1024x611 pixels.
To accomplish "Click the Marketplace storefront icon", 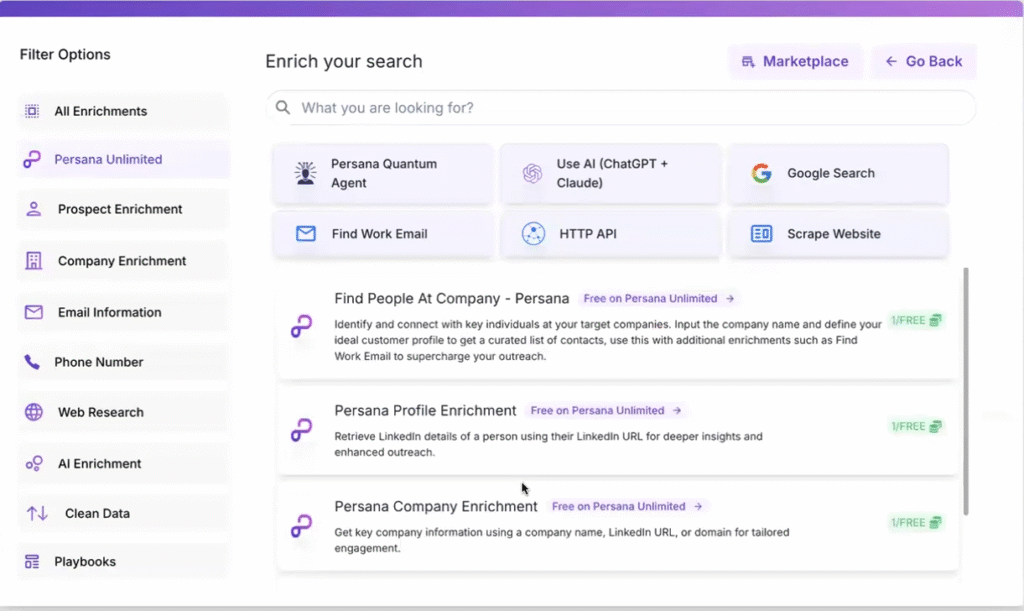I will point(748,61).
